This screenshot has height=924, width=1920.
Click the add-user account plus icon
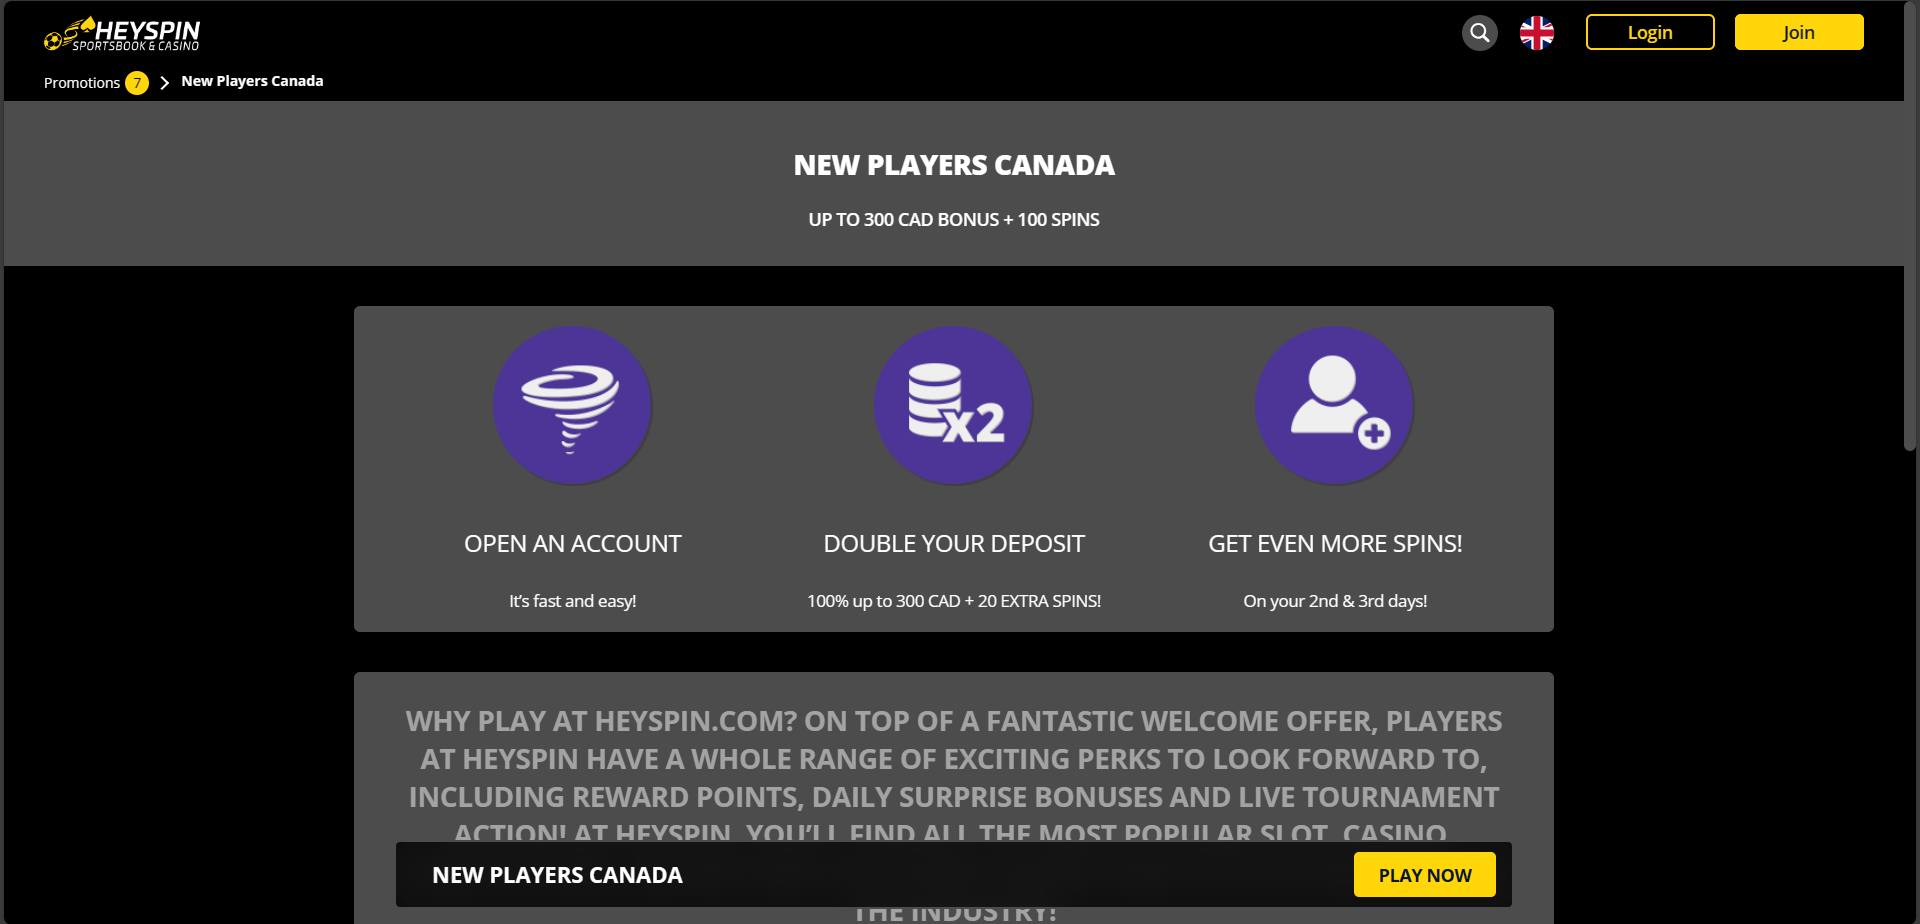click(1334, 405)
